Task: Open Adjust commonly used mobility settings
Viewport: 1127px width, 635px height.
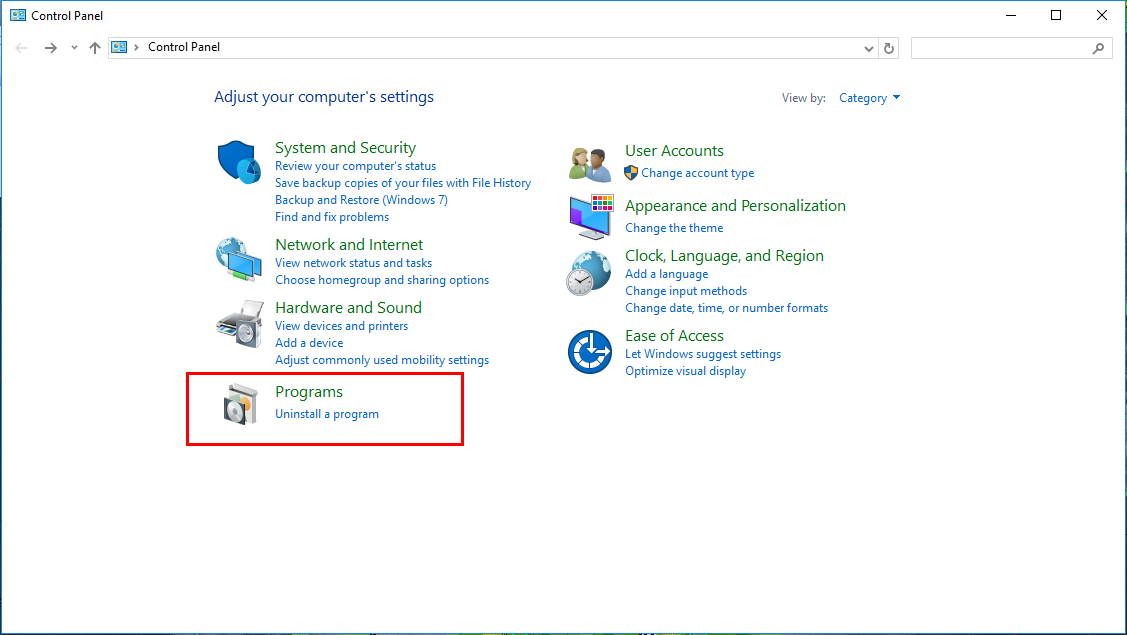Action: pyautogui.click(x=382, y=360)
